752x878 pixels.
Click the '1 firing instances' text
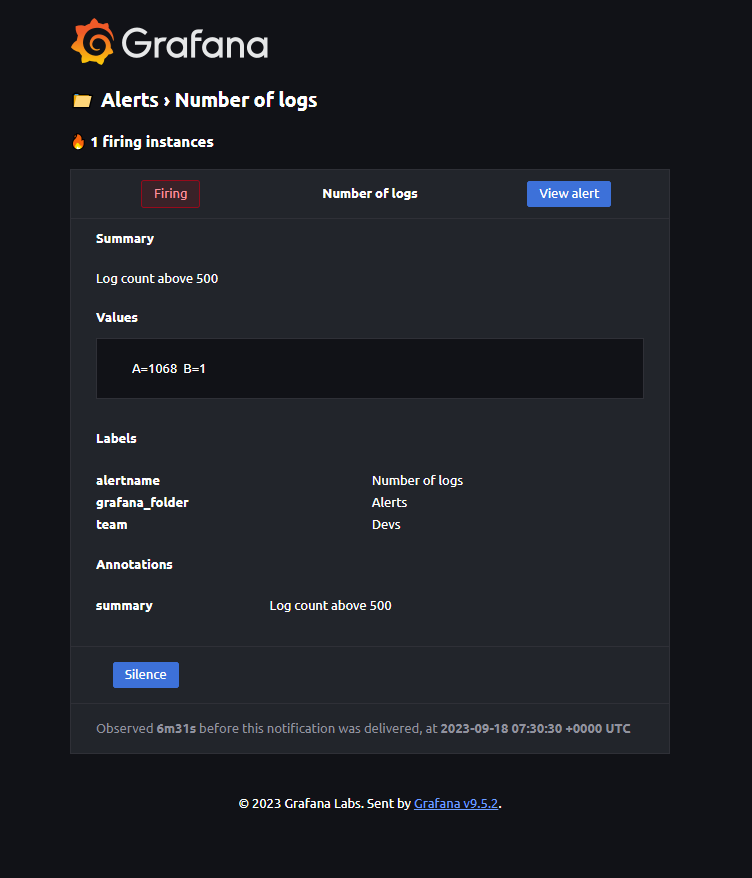[x=152, y=142]
